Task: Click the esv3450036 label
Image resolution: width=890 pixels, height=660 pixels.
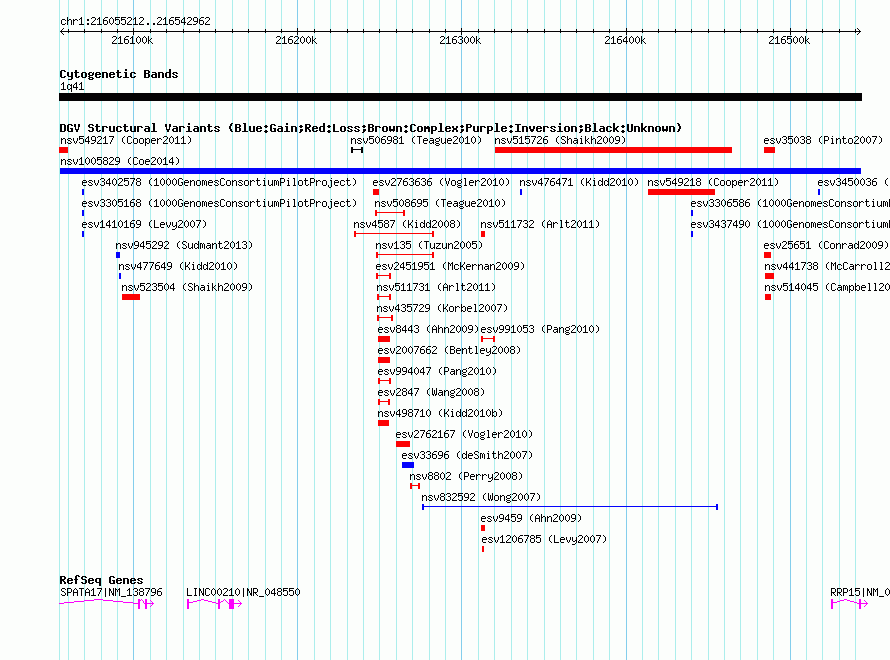Action: [x=853, y=182]
